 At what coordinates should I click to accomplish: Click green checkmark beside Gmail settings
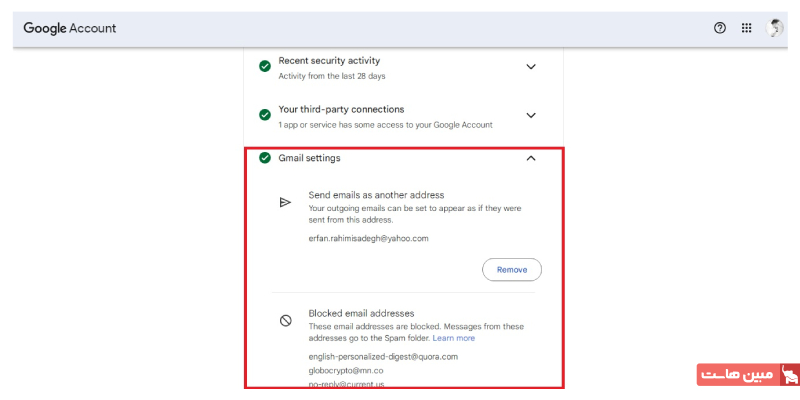[x=265, y=158]
